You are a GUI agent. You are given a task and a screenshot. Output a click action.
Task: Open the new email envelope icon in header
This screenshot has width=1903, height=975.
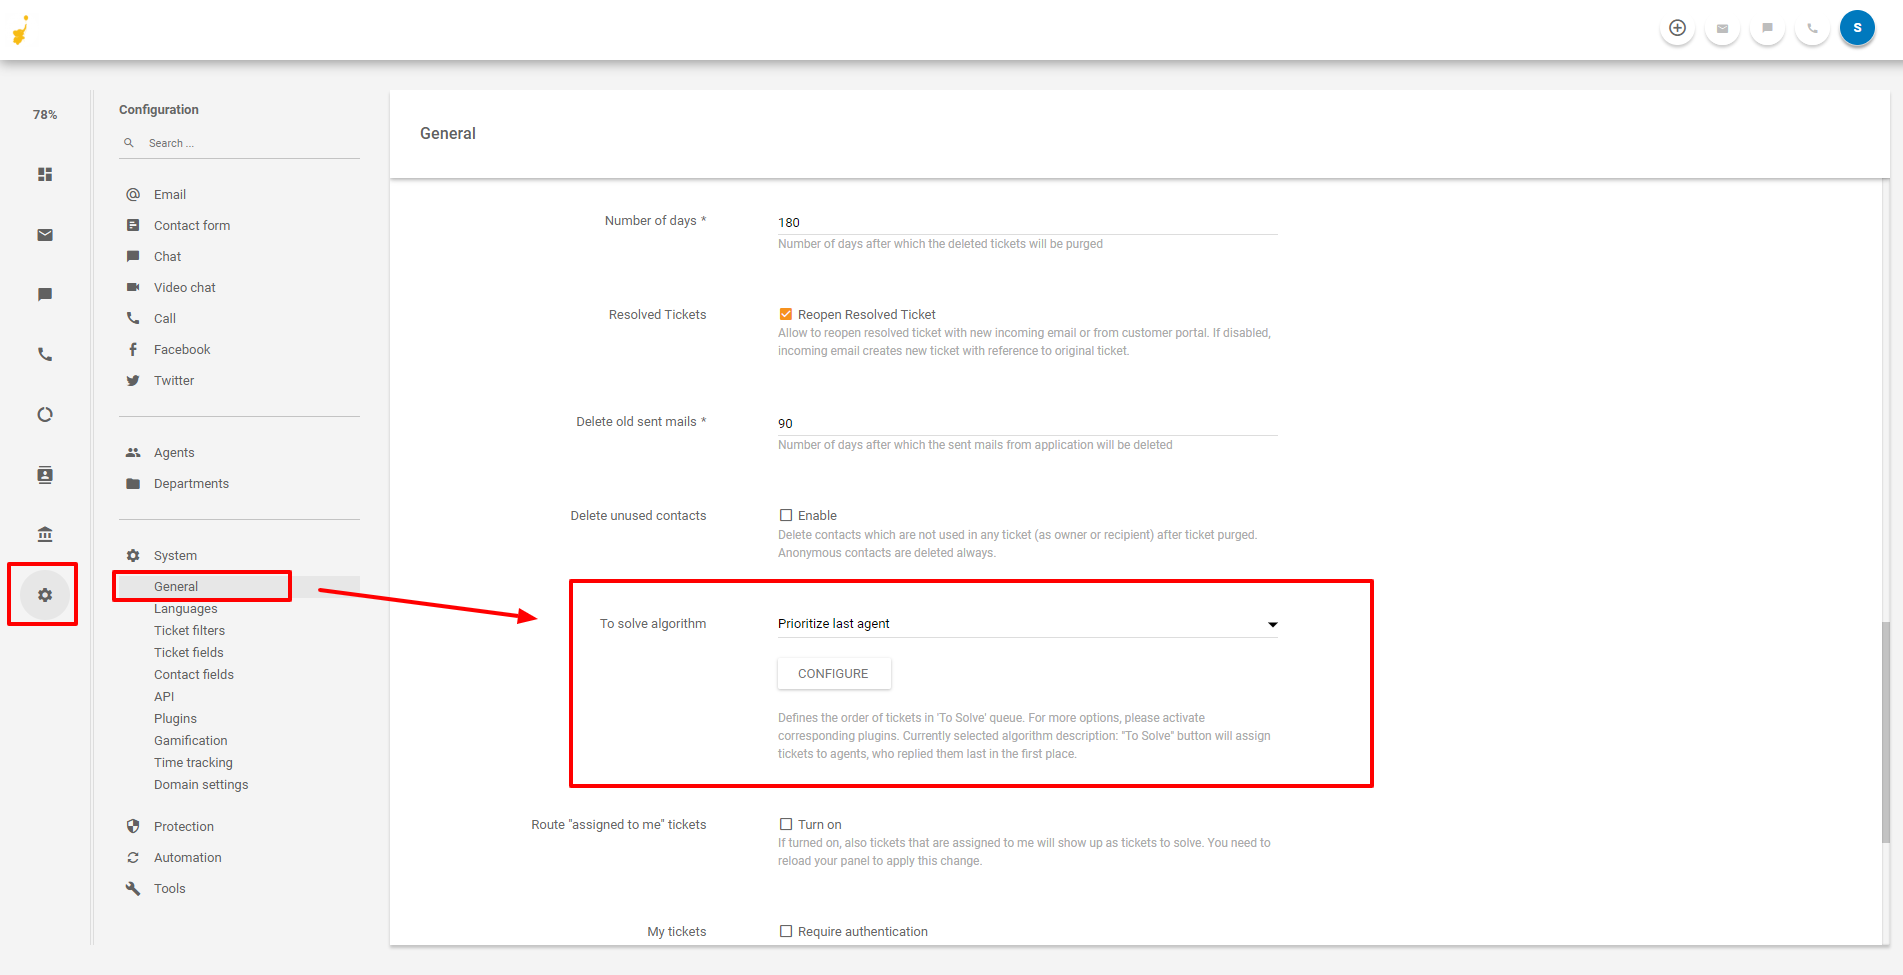tap(1722, 28)
